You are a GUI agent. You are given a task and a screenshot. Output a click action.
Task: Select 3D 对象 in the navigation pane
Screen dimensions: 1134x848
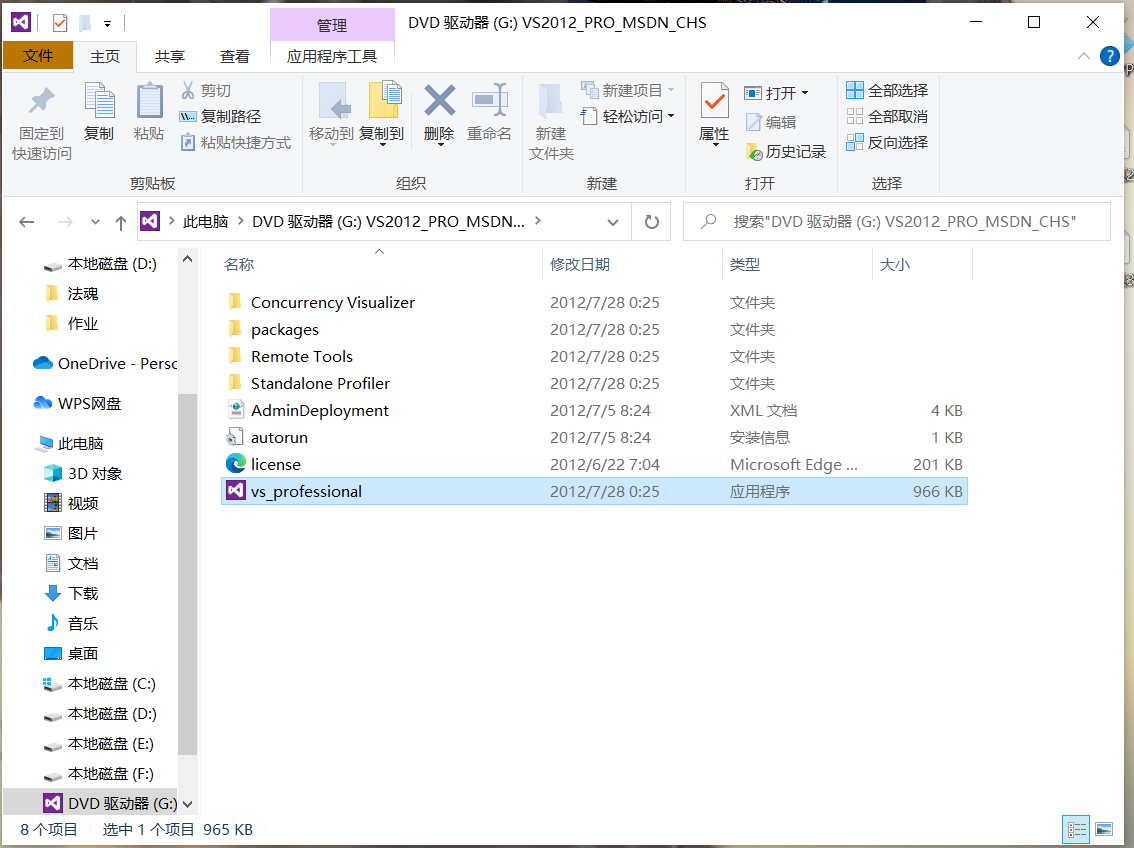click(x=82, y=474)
